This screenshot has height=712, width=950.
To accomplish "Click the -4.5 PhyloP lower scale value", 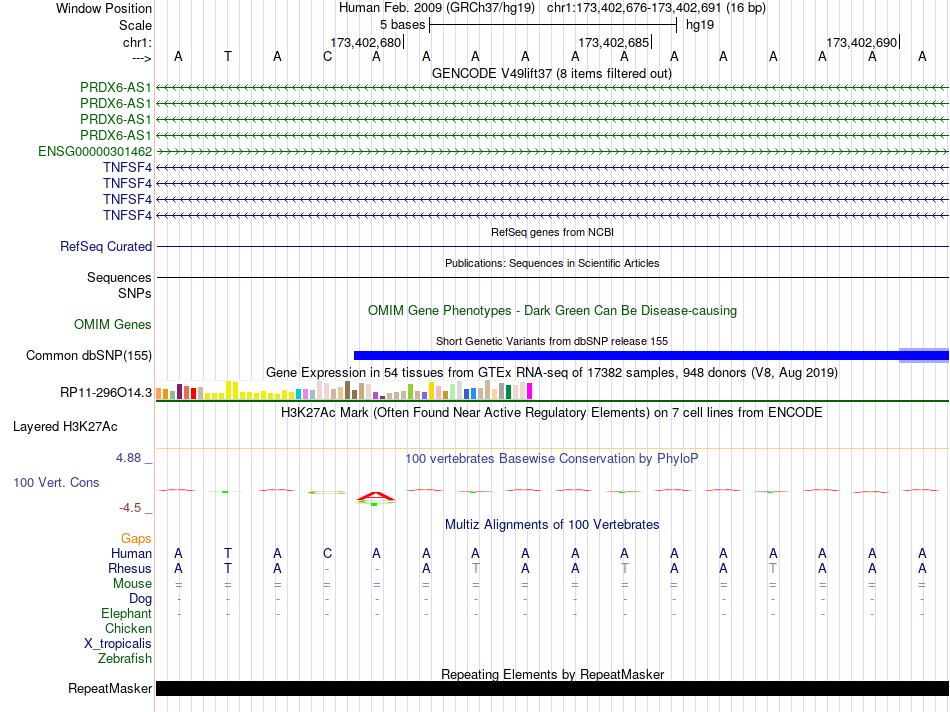I will [x=130, y=508].
